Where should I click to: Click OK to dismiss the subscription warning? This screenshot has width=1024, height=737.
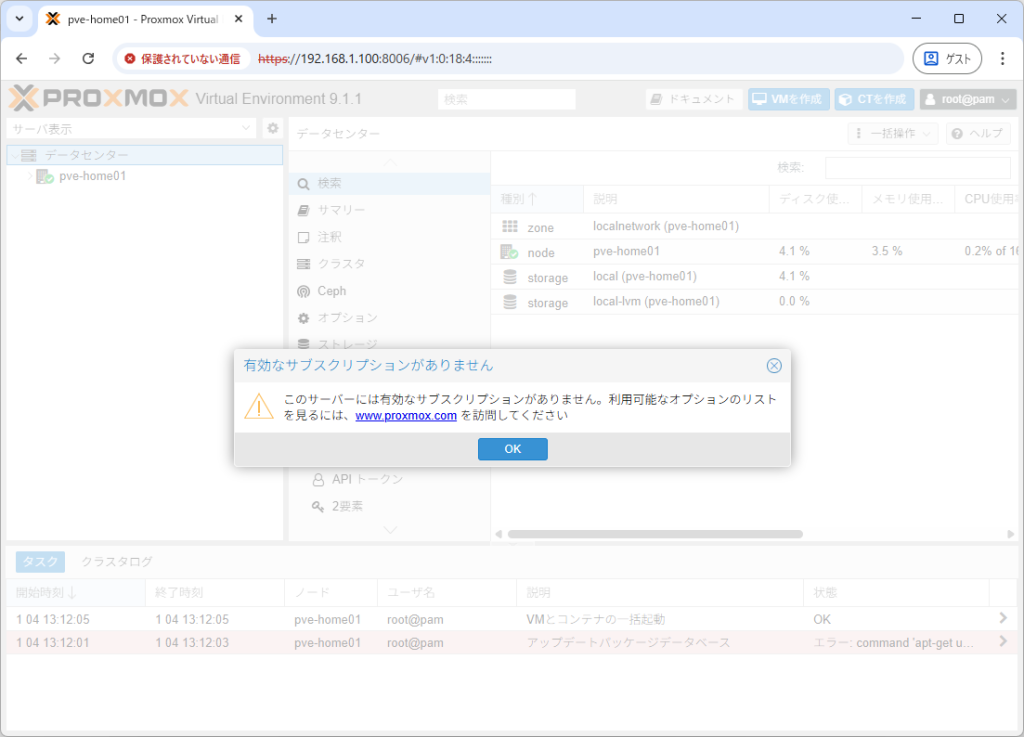[x=512, y=448]
